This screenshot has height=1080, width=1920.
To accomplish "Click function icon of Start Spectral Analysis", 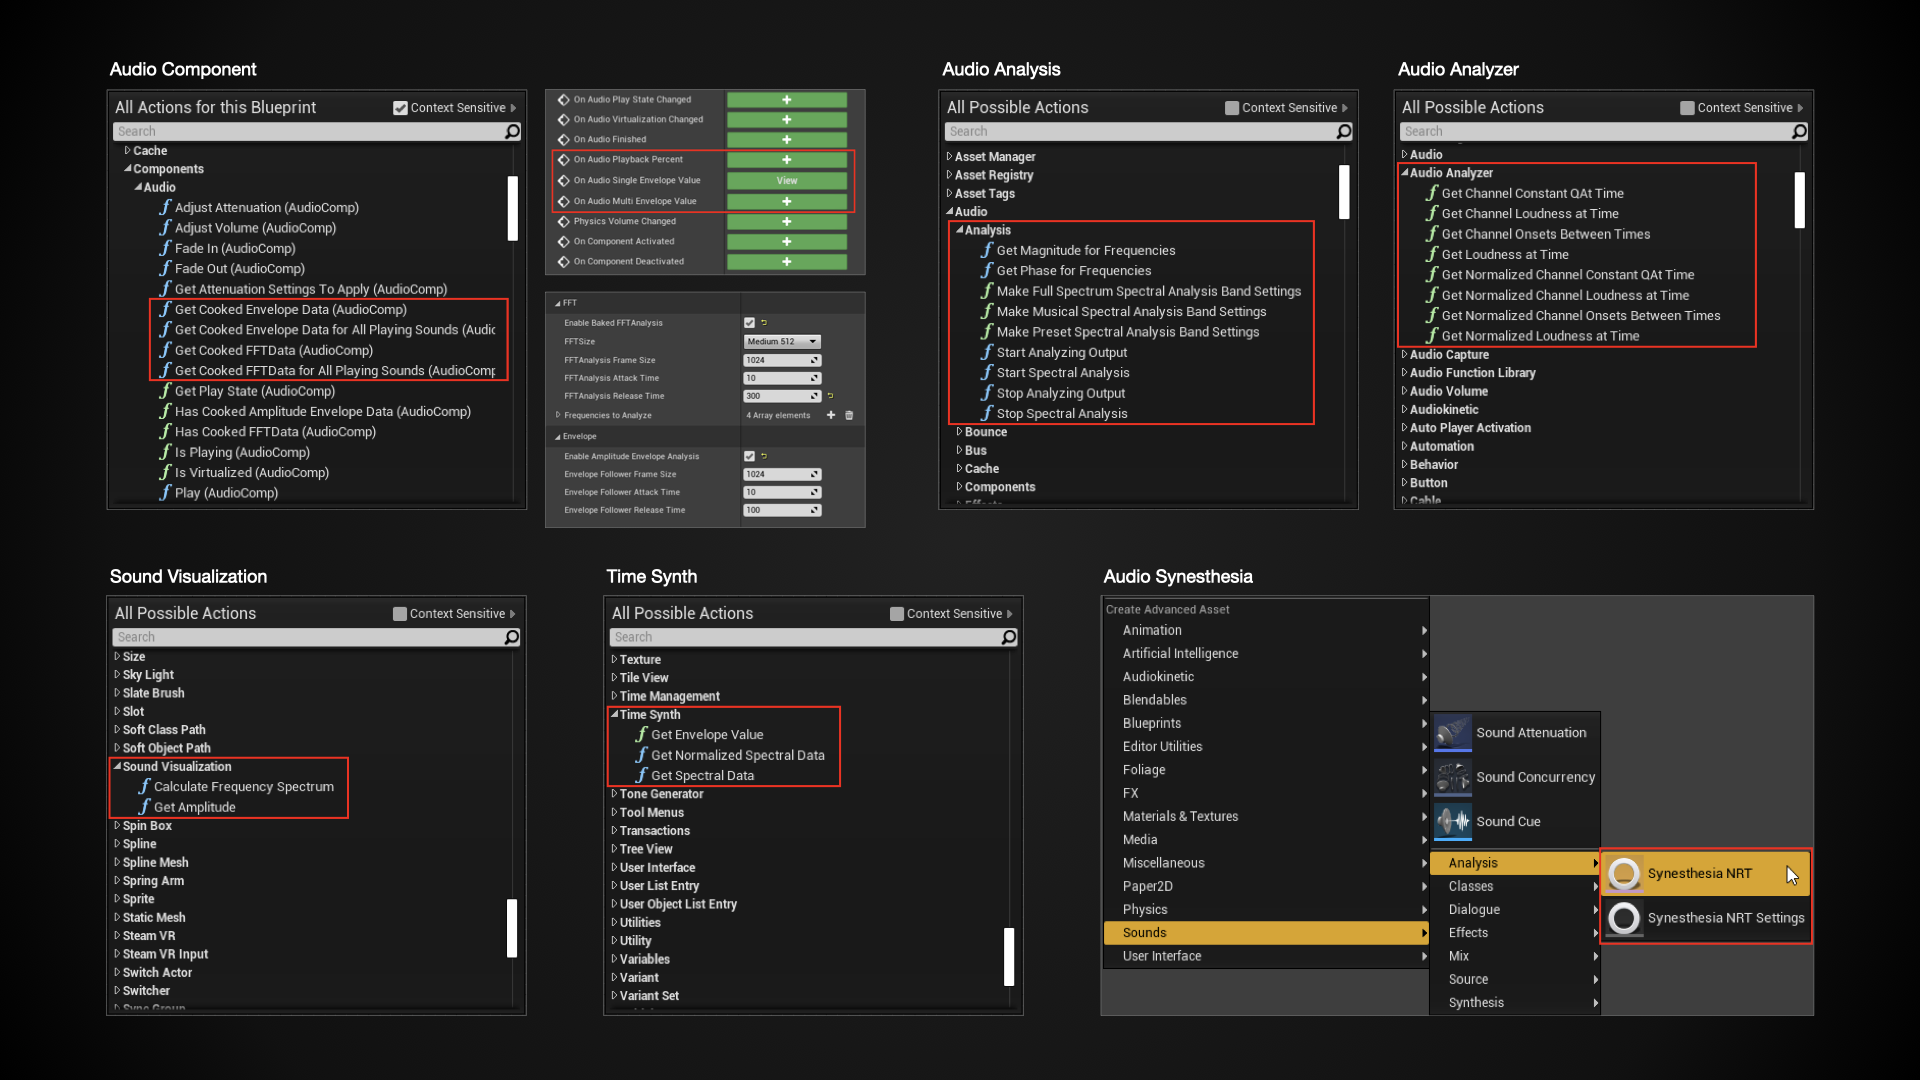I will [987, 372].
